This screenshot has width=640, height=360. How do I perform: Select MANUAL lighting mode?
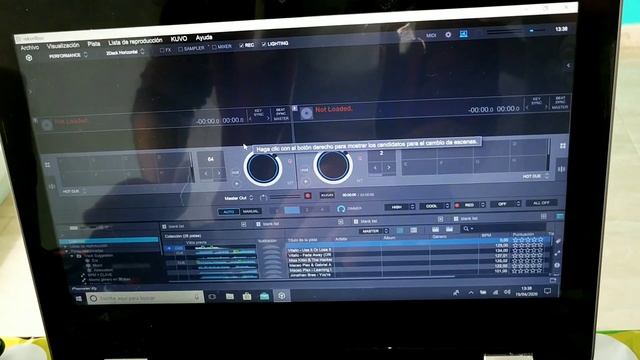[251, 211]
